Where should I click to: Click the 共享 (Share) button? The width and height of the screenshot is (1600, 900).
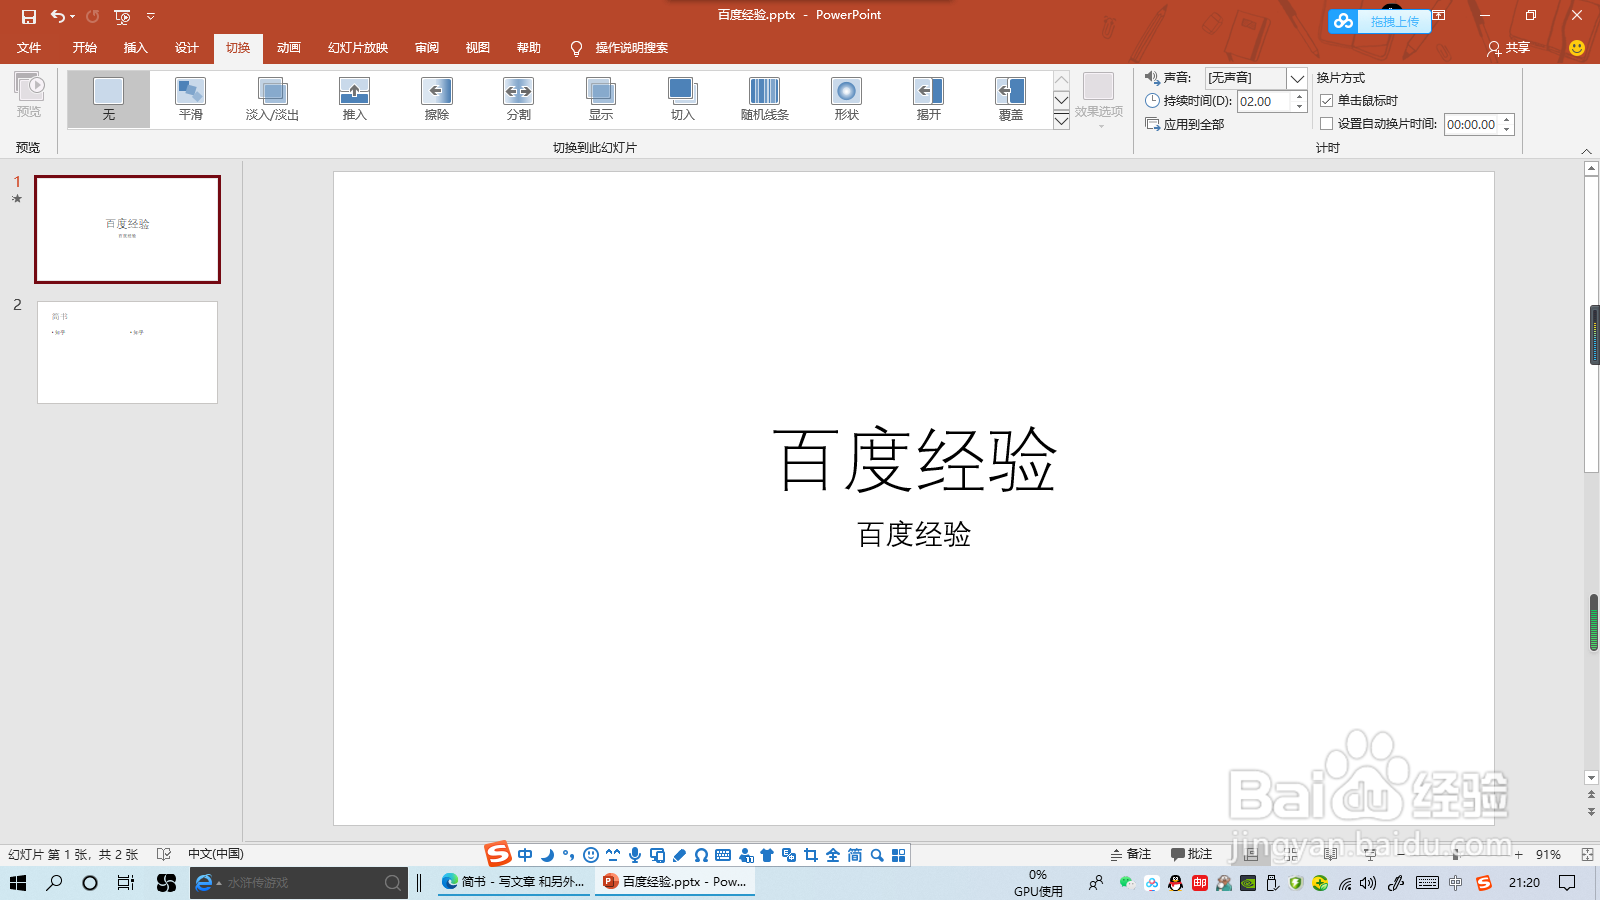(x=1509, y=48)
